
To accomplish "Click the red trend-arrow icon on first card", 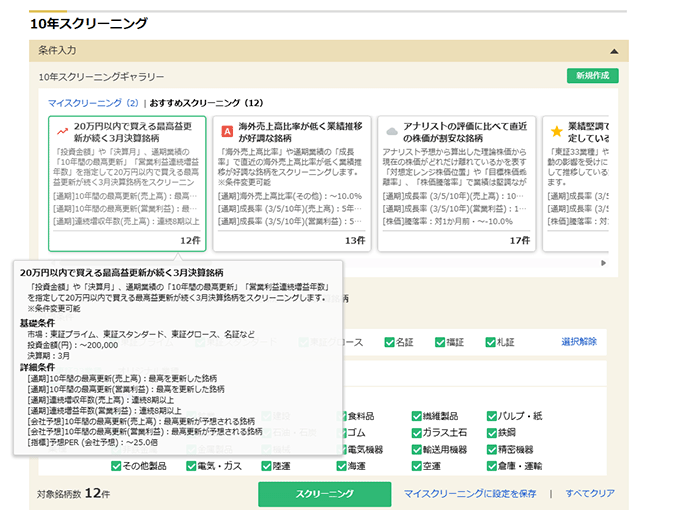I will [62, 131].
